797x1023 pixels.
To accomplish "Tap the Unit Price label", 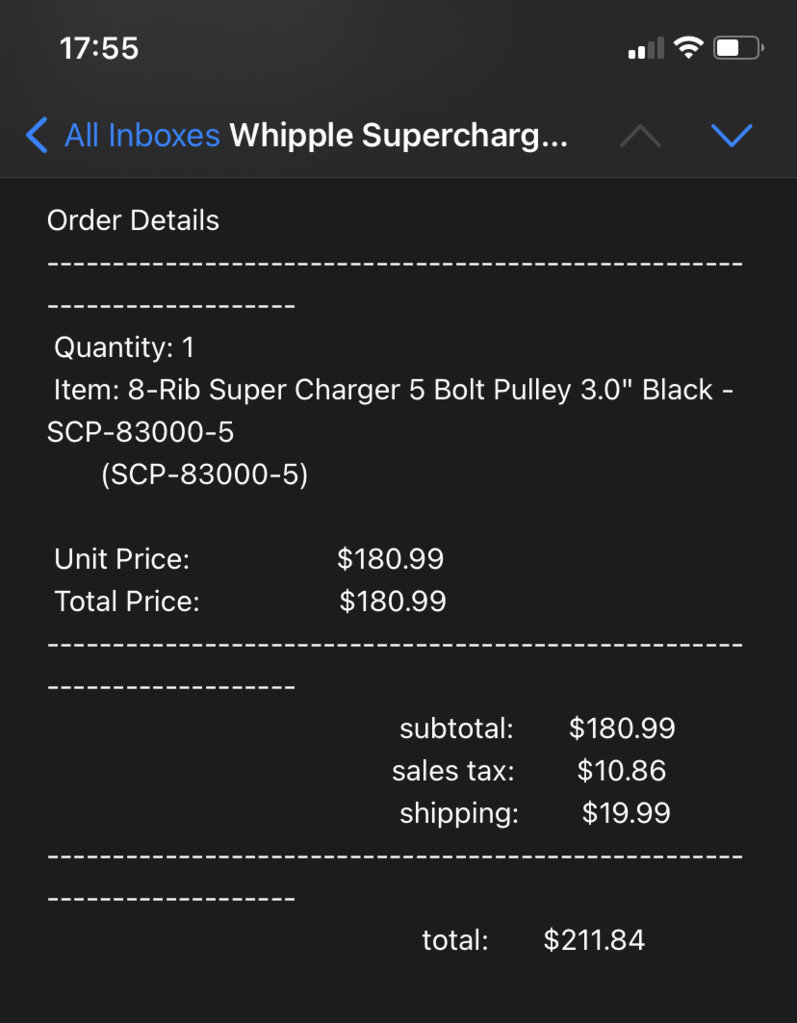I will [x=122, y=559].
